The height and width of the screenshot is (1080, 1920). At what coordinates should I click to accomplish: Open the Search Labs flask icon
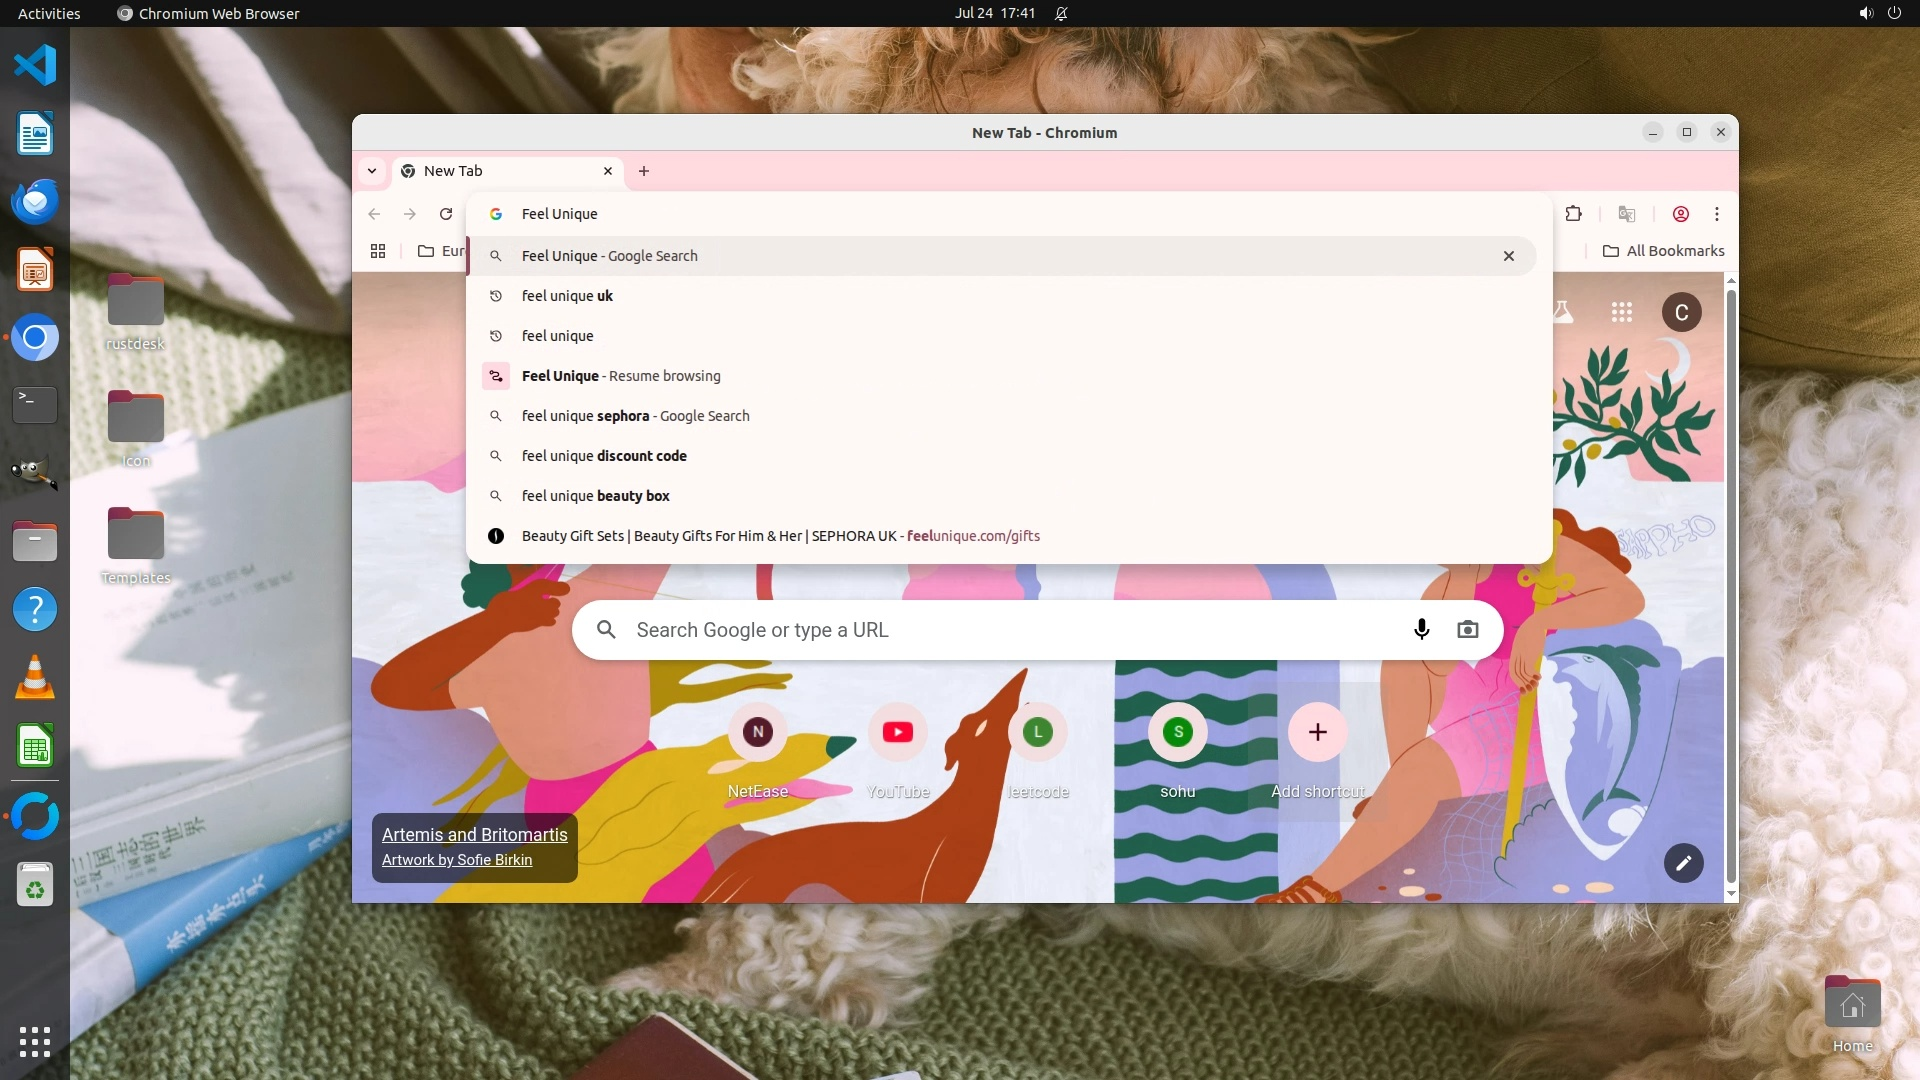(x=1563, y=313)
